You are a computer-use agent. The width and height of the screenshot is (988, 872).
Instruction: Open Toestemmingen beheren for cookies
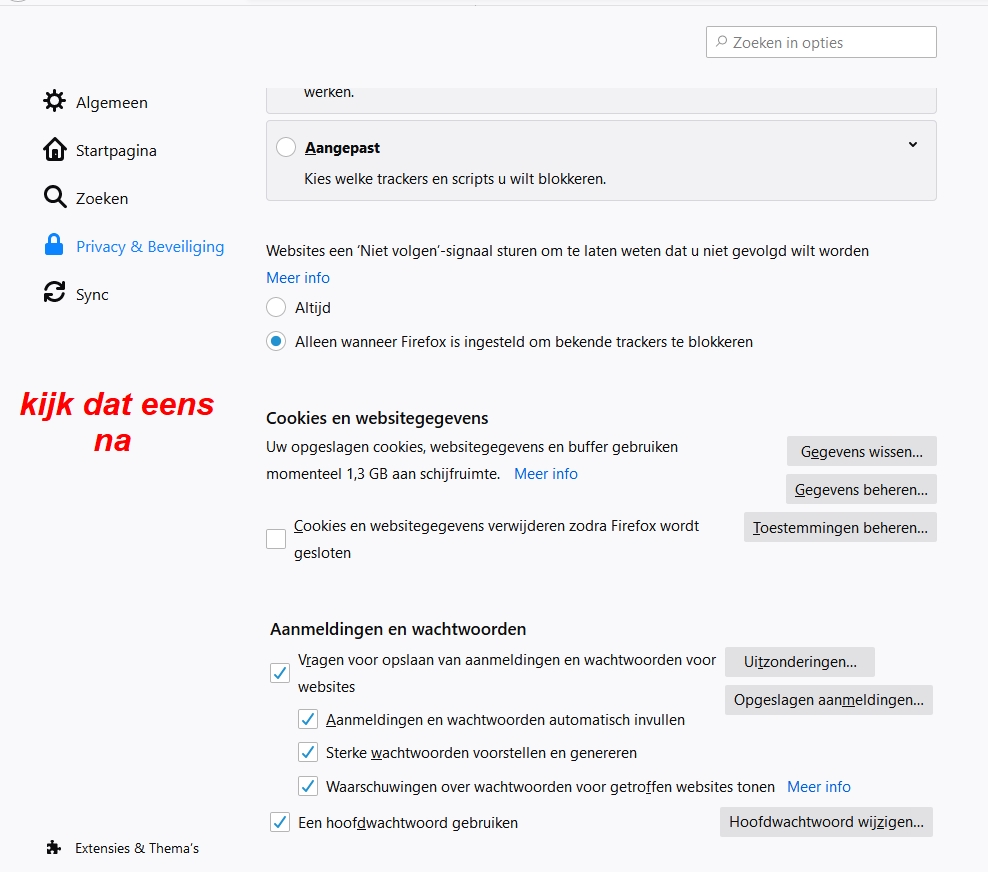pyautogui.click(x=840, y=527)
